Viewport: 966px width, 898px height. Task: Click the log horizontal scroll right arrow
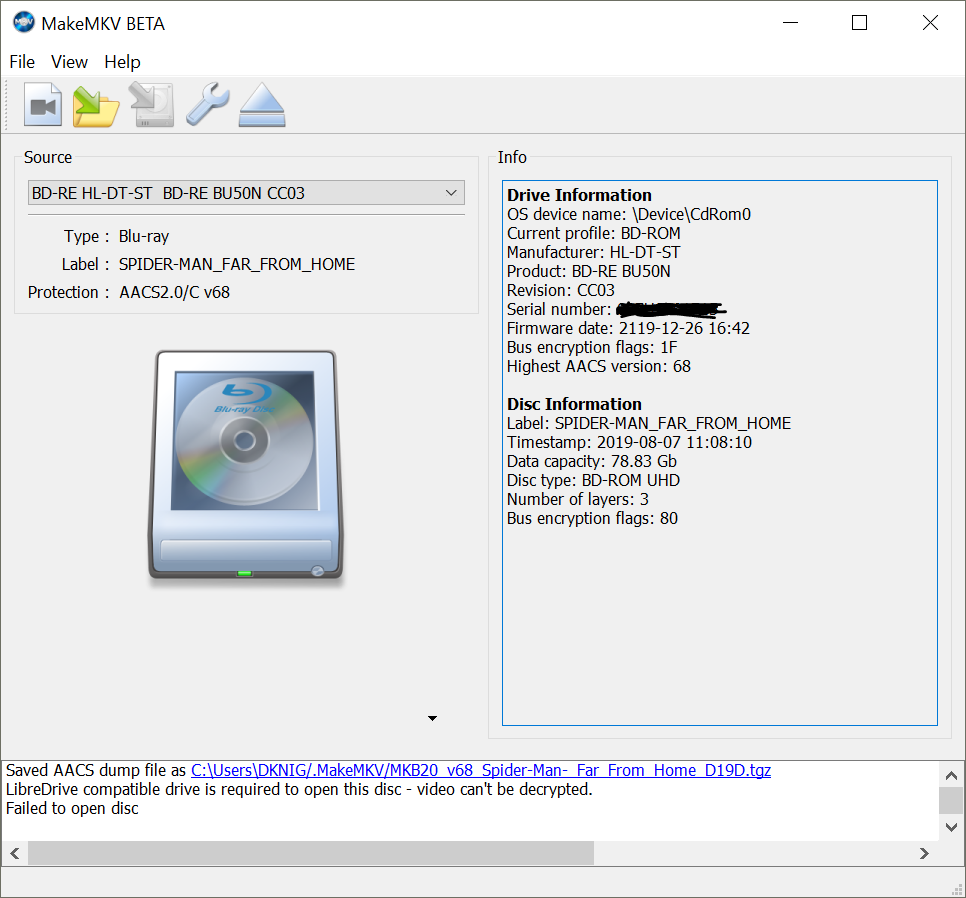point(923,853)
